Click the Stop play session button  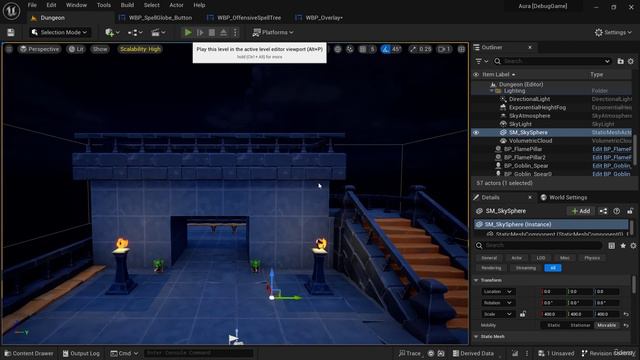tap(212, 32)
